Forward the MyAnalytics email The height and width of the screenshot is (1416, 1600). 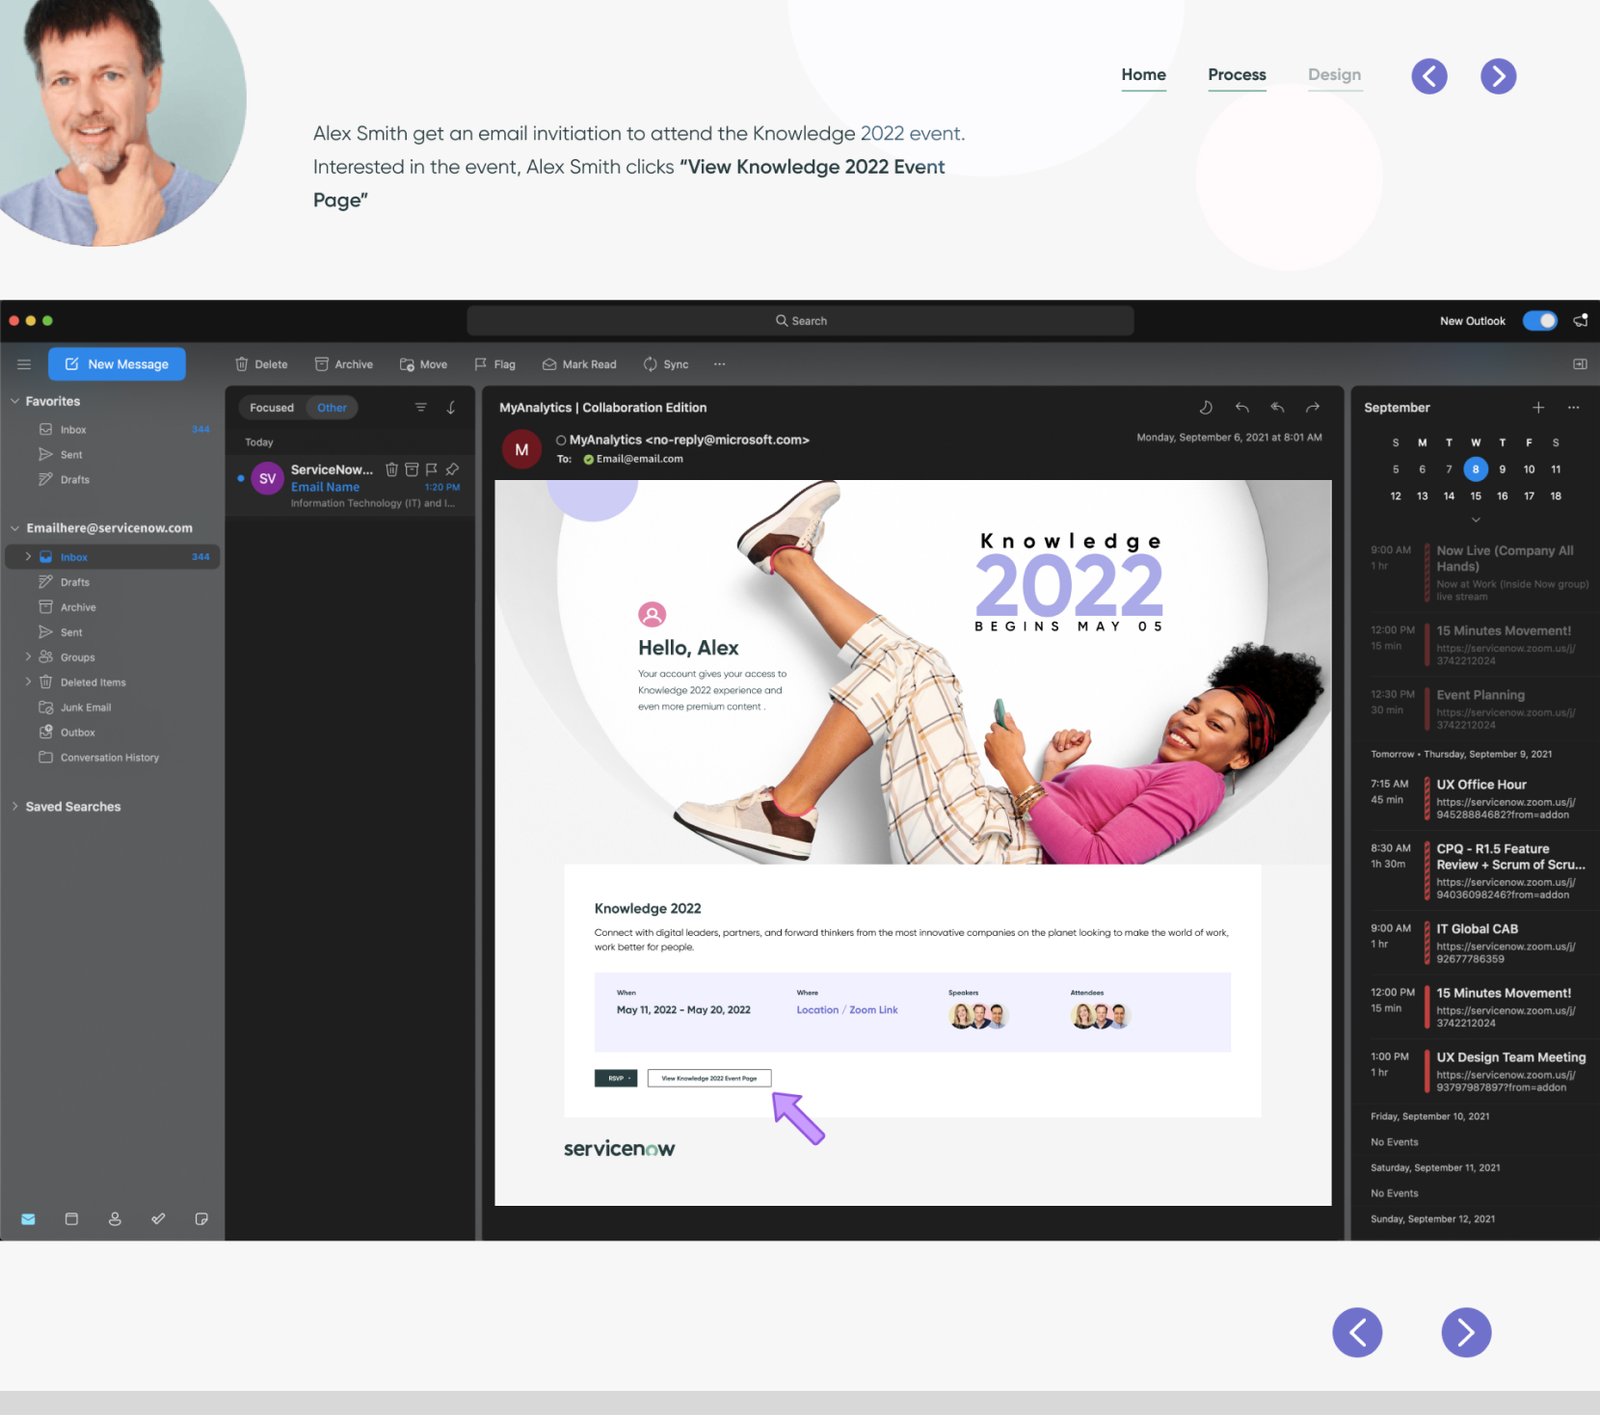coord(1313,407)
